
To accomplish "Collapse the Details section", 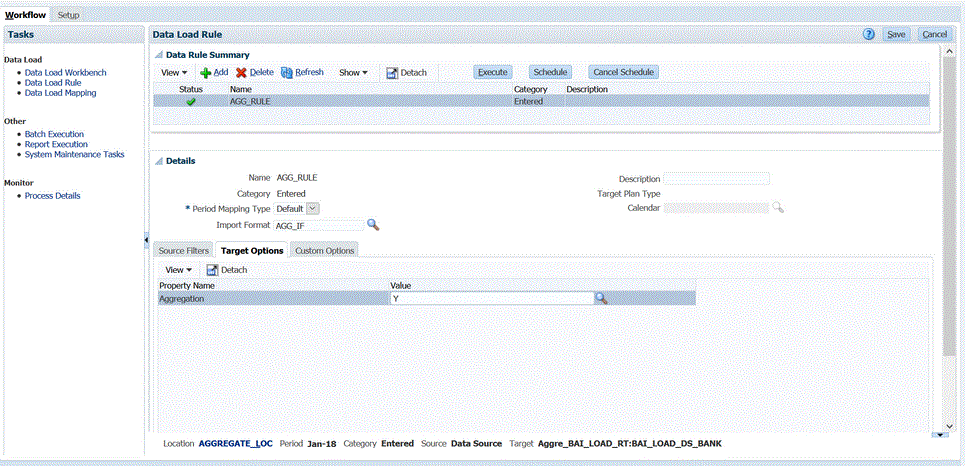I will [158, 161].
